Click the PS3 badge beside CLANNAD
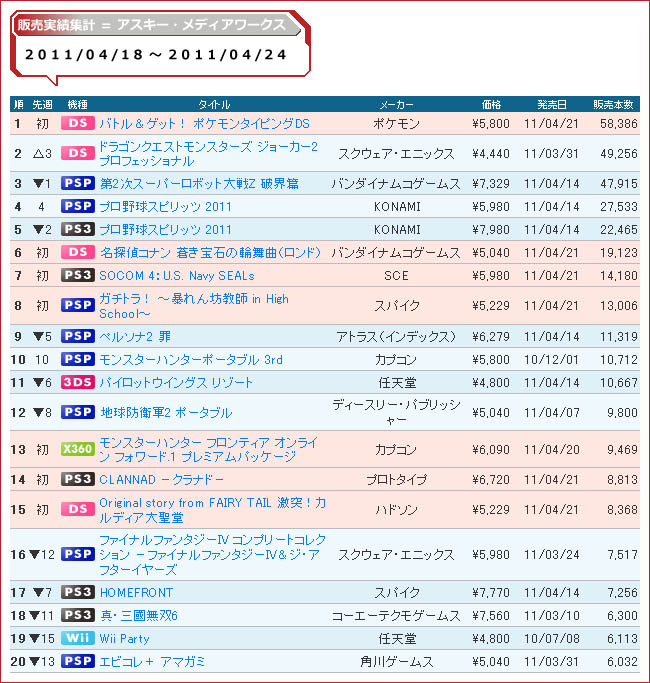Screen dimensions: 650x683 pyautogui.click(x=78, y=480)
